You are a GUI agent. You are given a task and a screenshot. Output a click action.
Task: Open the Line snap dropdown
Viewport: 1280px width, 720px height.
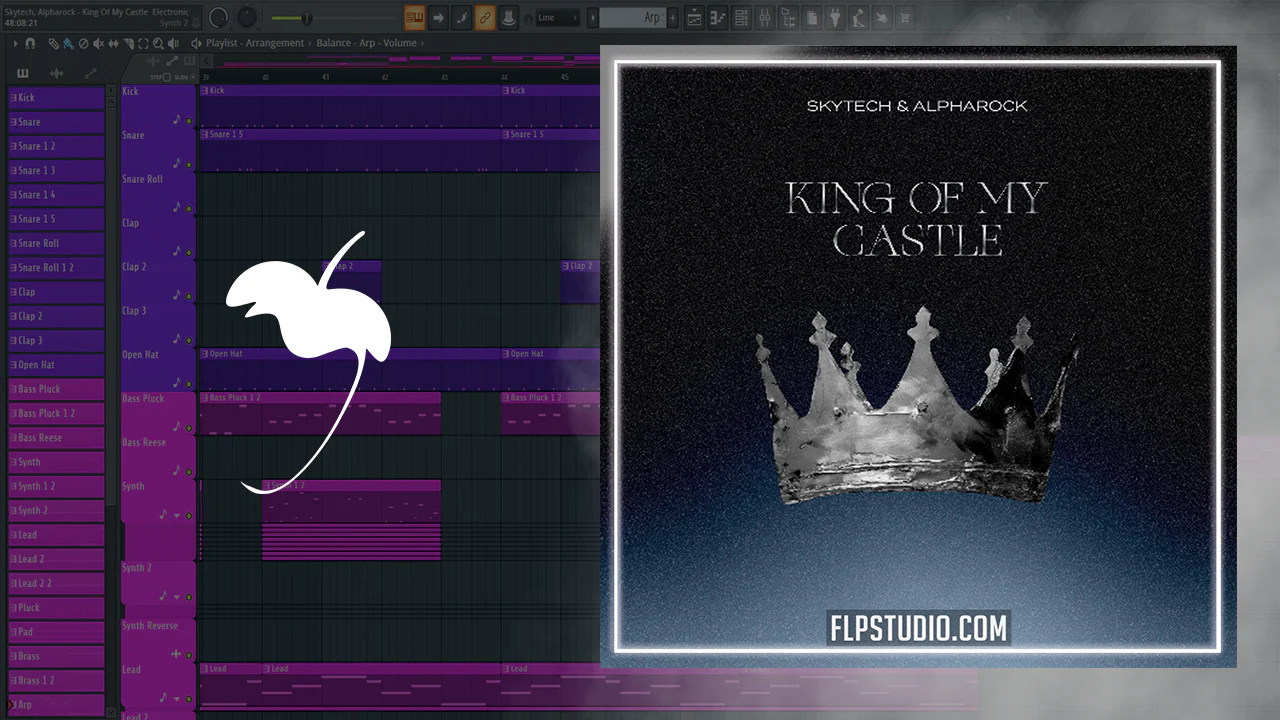(x=558, y=17)
